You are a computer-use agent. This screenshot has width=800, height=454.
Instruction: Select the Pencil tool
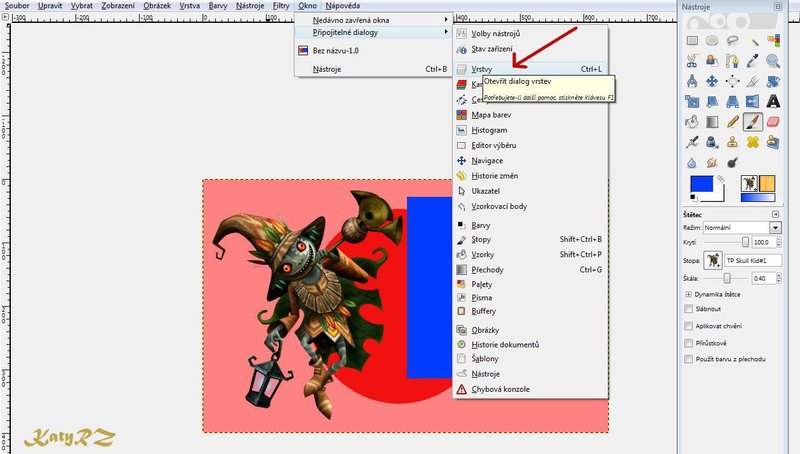point(733,122)
